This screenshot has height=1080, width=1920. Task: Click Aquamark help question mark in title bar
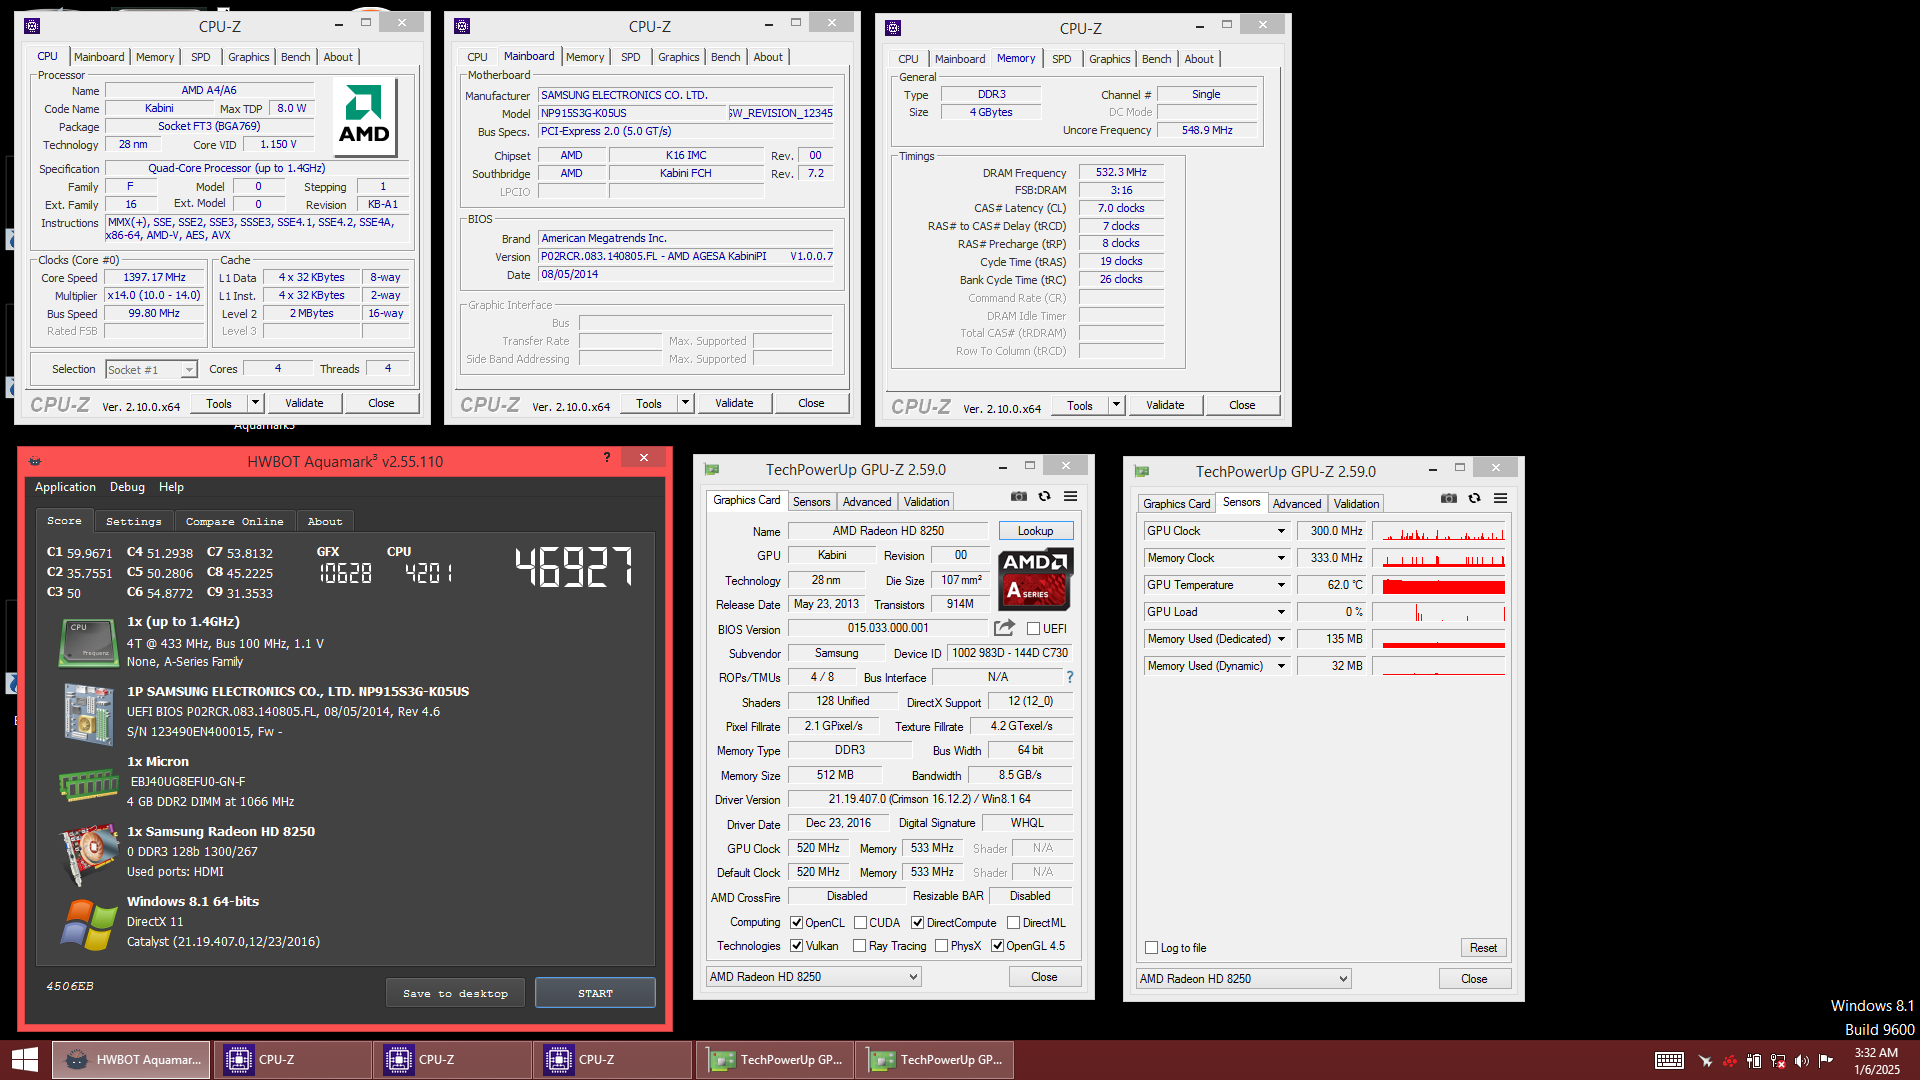click(607, 458)
